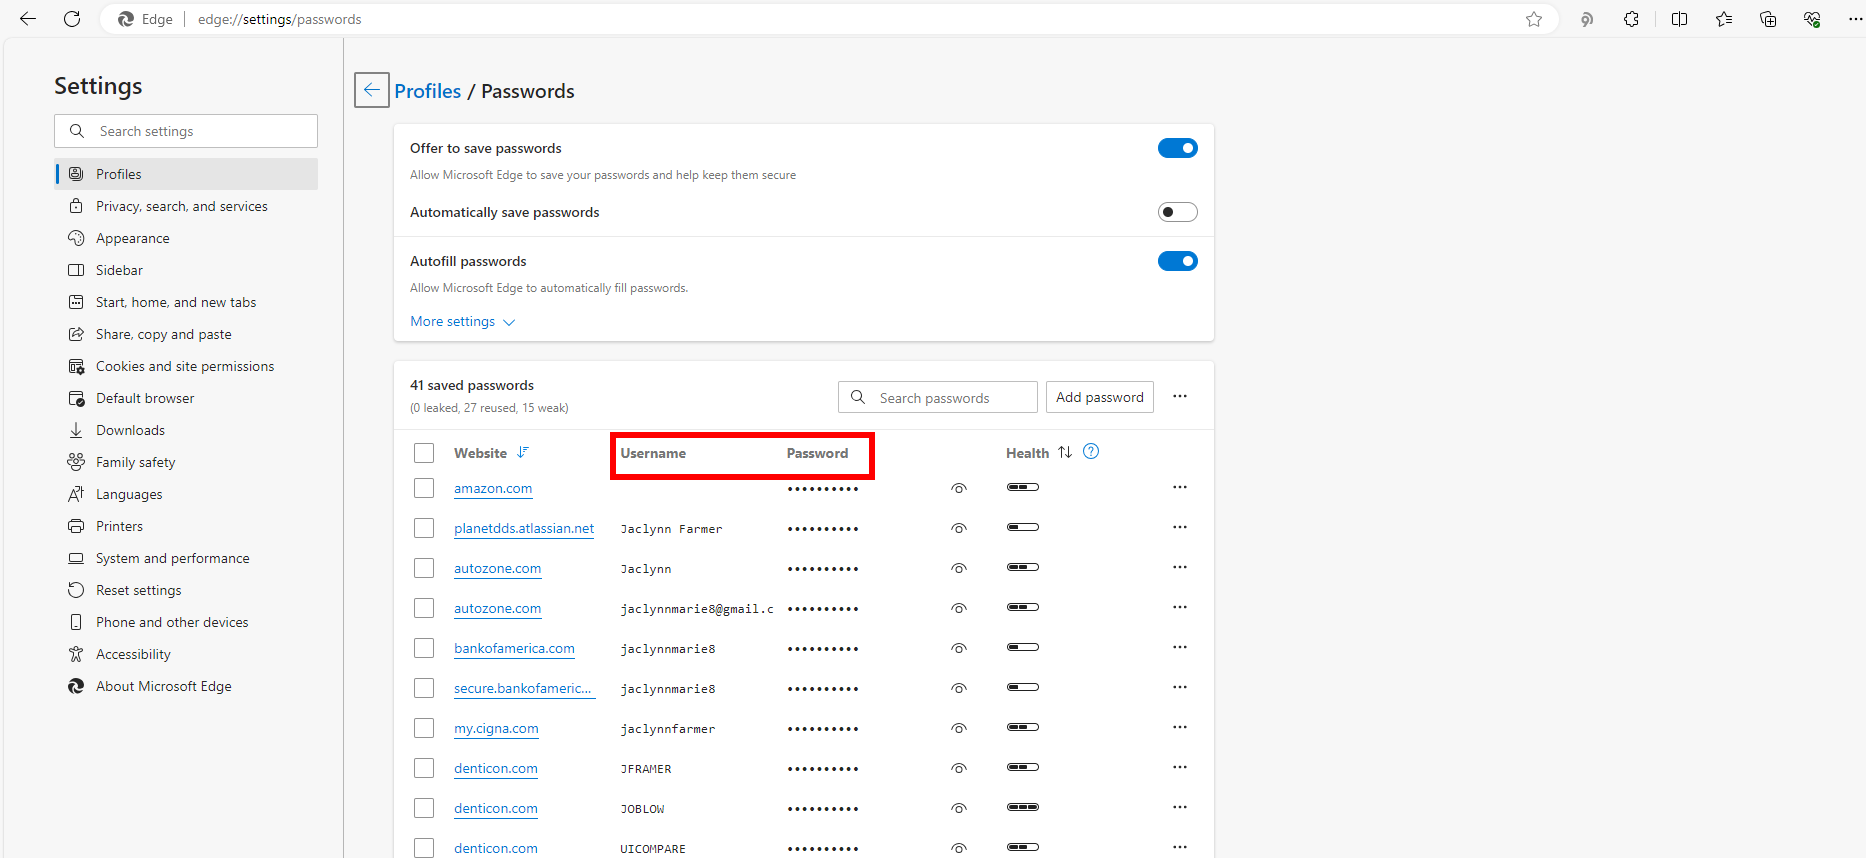
Task: Star this page as a favorite
Action: coord(1533,19)
